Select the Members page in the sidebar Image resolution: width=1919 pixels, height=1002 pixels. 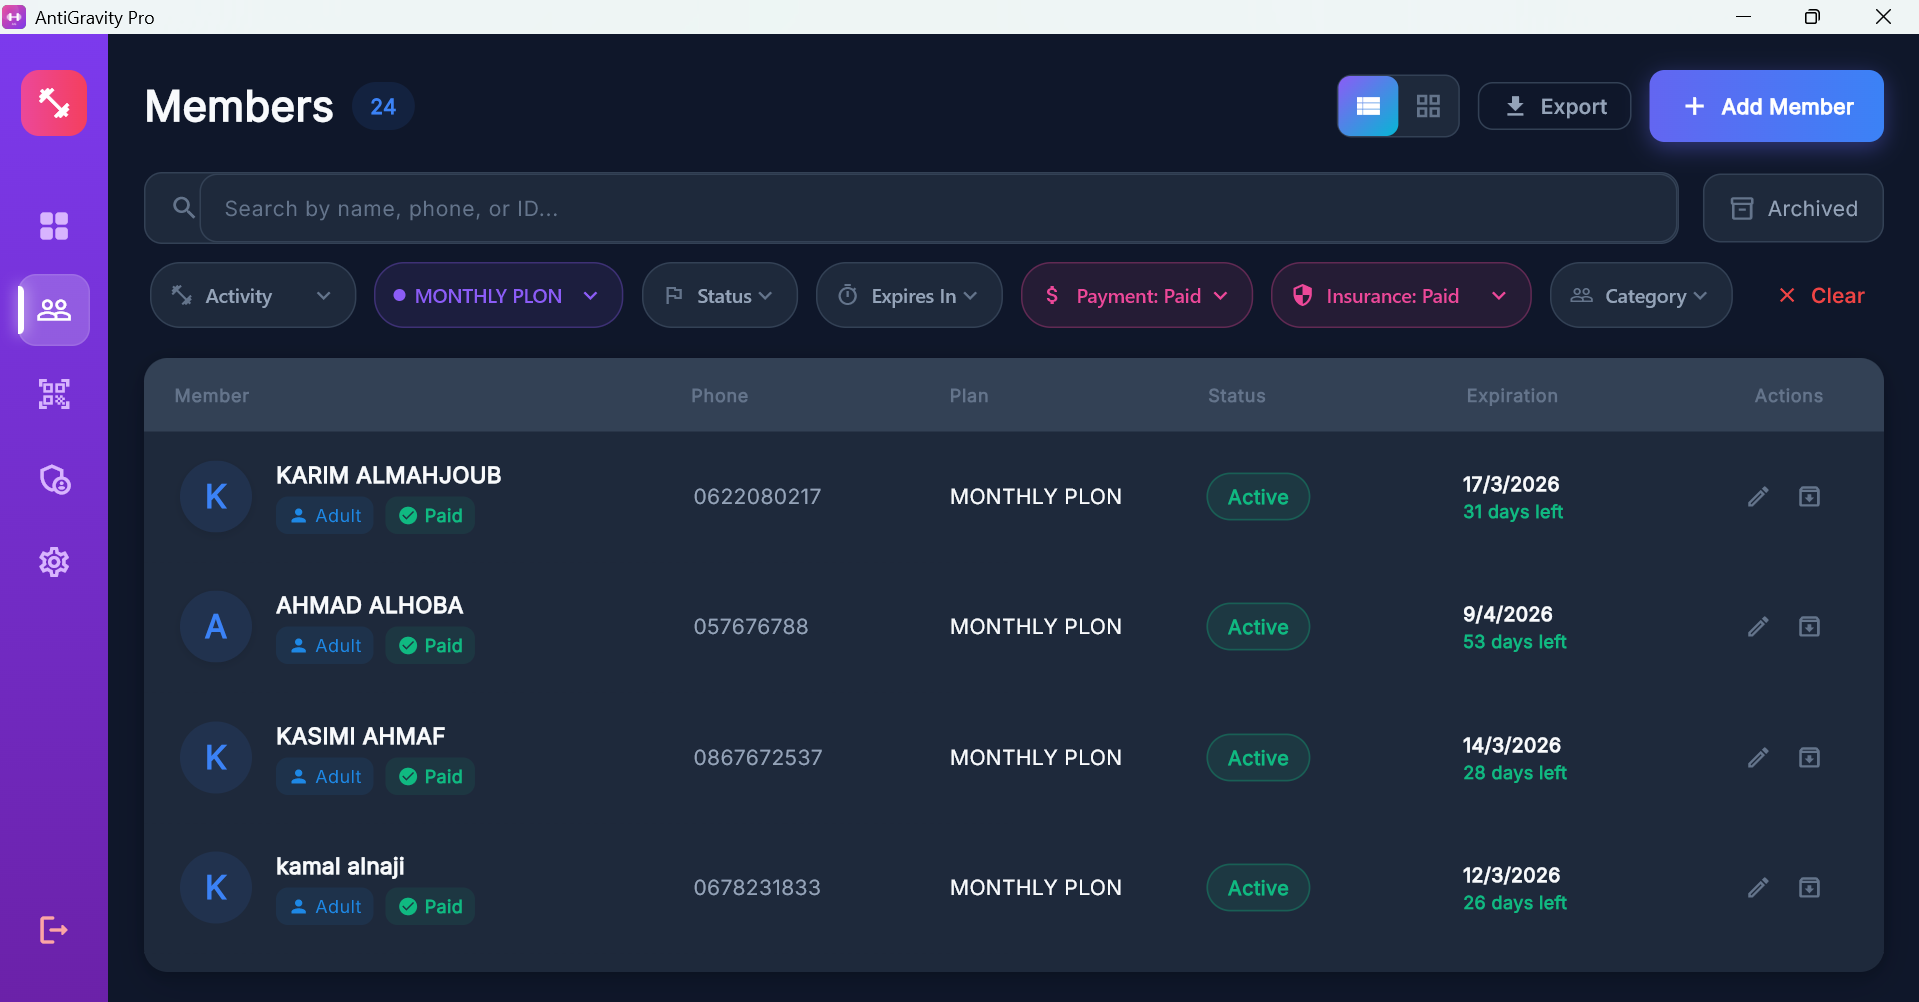(54, 310)
